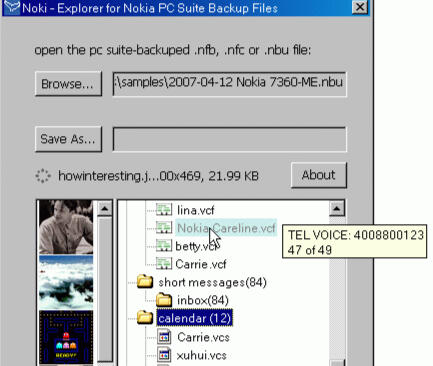Select Nokia Careline.vcf in the tree
This screenshot has height=366, width=433.
tap(226, 228)
